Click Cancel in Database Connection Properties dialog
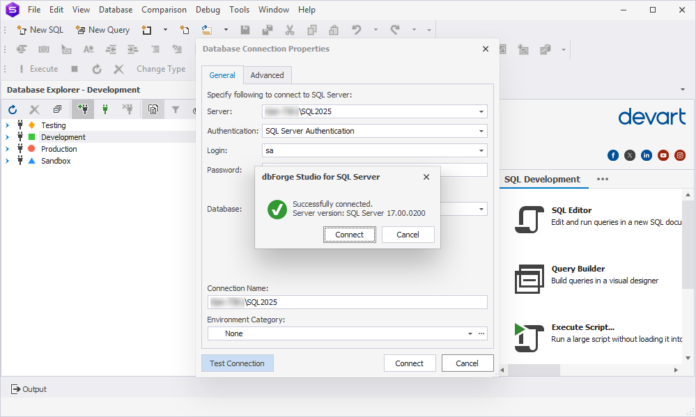The width and height of the screenshot is (696, 417). 467,363
